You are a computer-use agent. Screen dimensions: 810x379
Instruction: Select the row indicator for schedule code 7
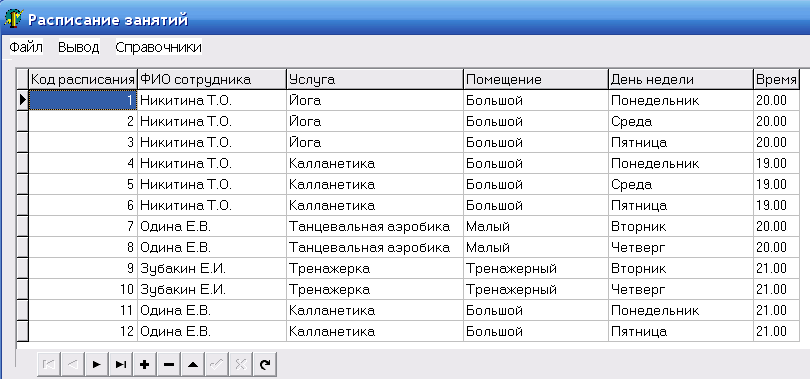click(22, 226)
